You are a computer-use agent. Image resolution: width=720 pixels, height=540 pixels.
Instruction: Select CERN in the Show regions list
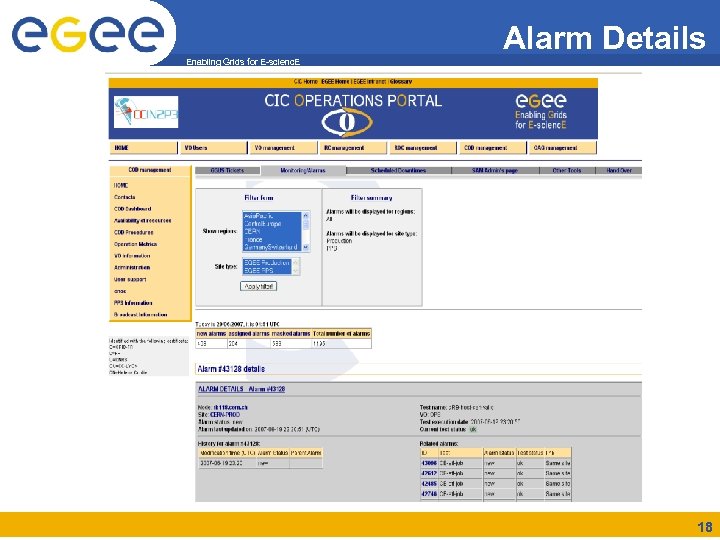tap(272, 231)
